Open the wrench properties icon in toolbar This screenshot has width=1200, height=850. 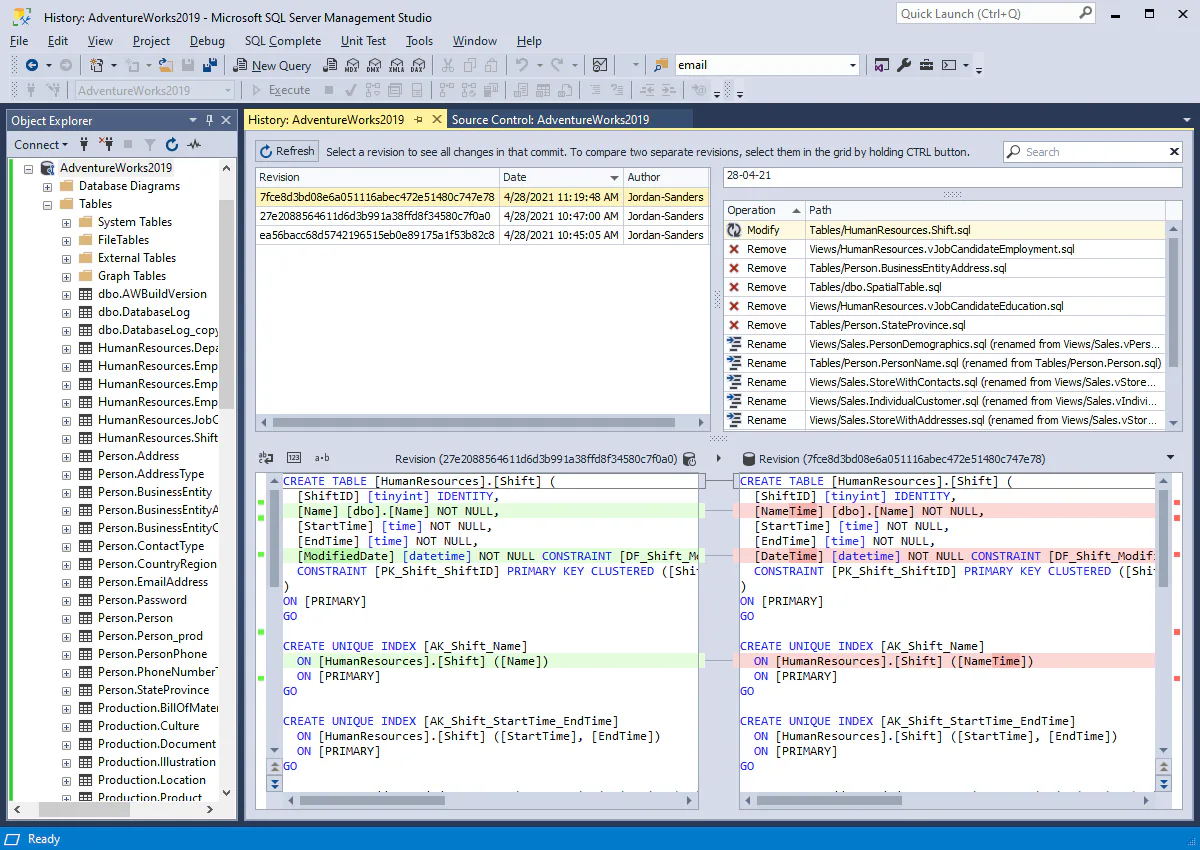(x=904, y=65)
